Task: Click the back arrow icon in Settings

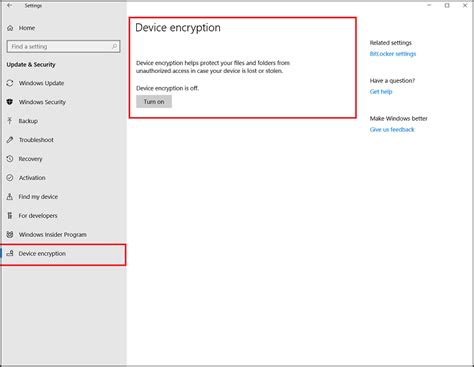Action: point(10,5)
